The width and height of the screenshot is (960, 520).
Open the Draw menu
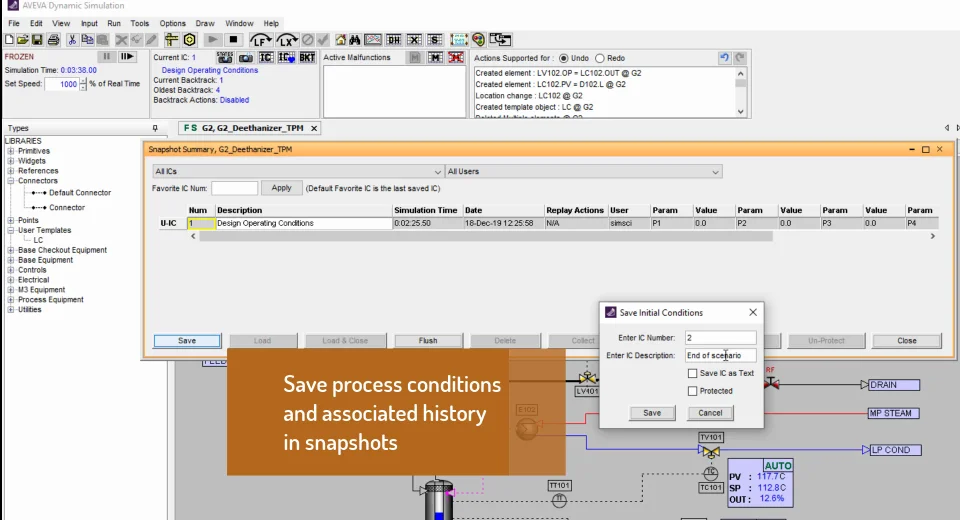click(205, 23)
